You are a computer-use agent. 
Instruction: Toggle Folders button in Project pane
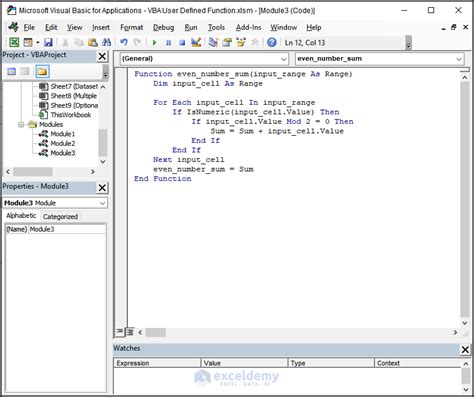pyautogui.click(x=42, y=71)
